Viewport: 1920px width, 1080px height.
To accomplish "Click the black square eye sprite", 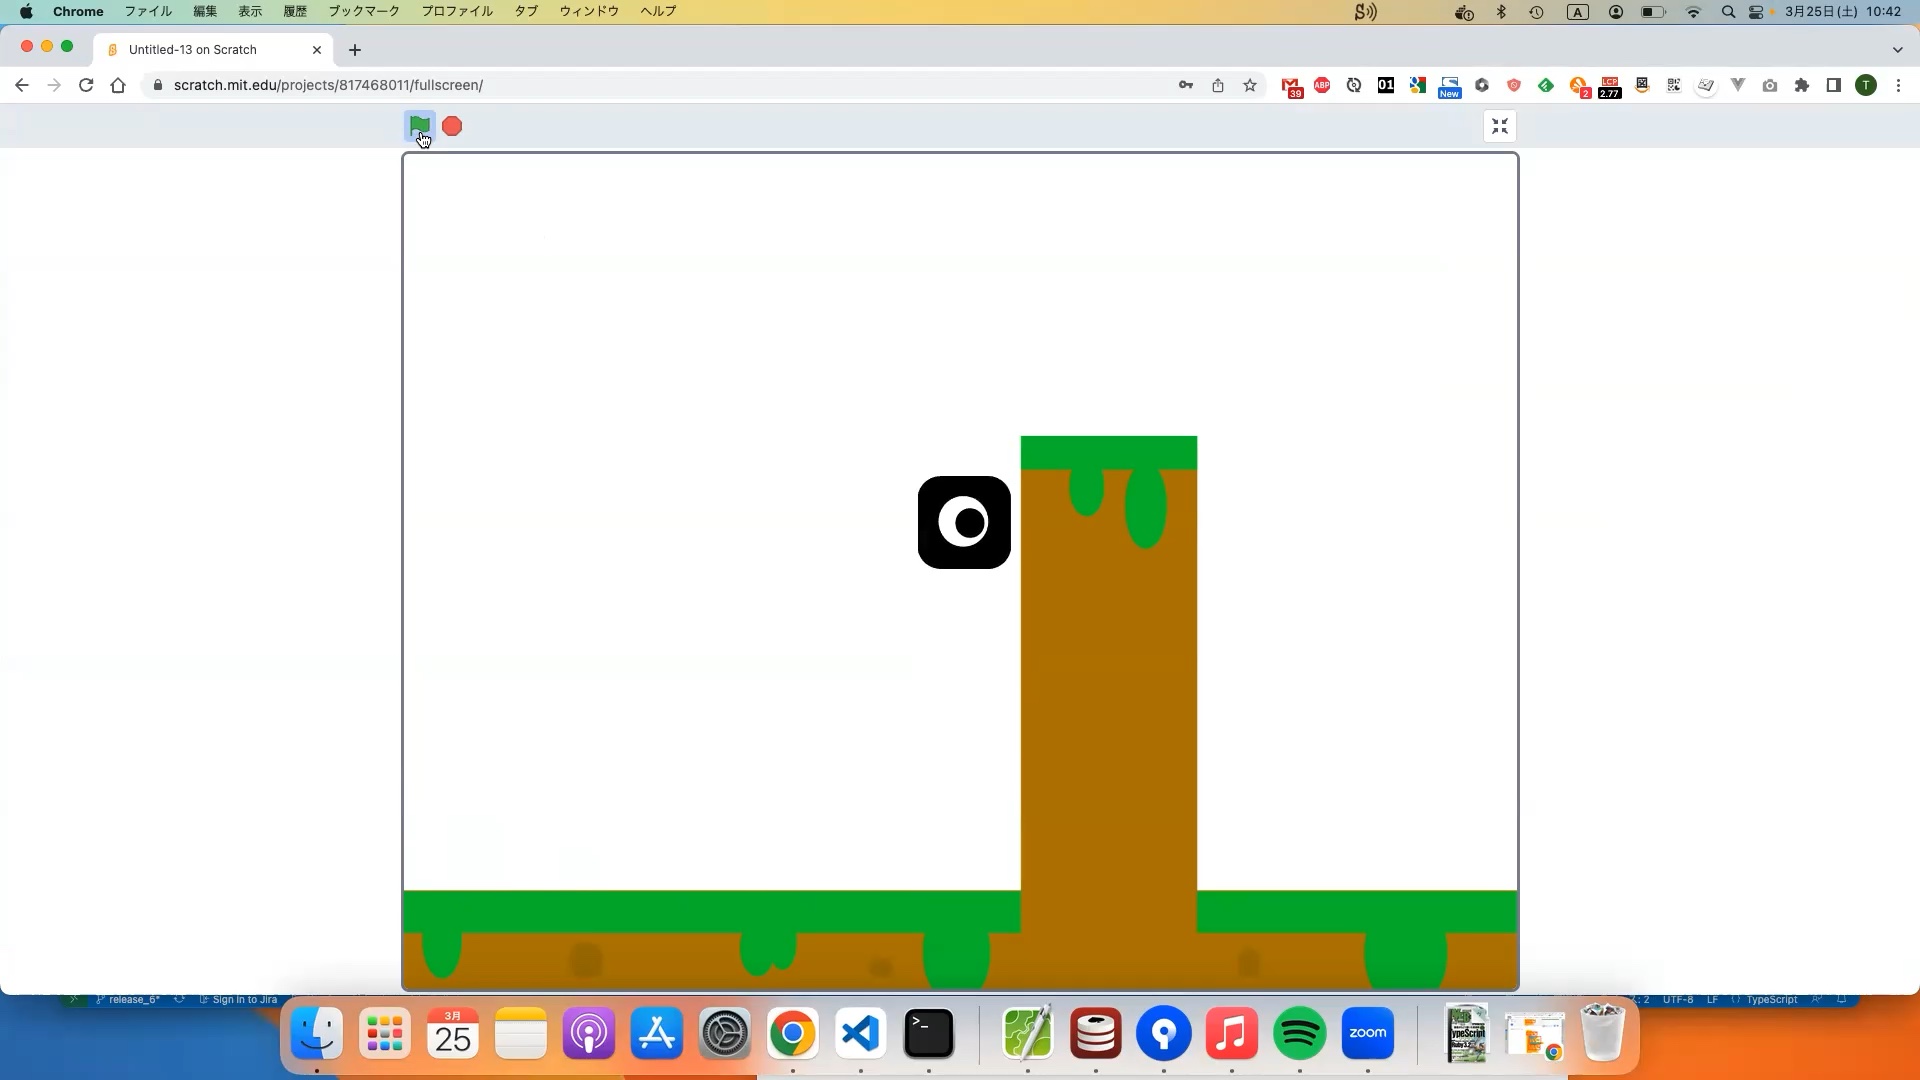I will (964, 522).
